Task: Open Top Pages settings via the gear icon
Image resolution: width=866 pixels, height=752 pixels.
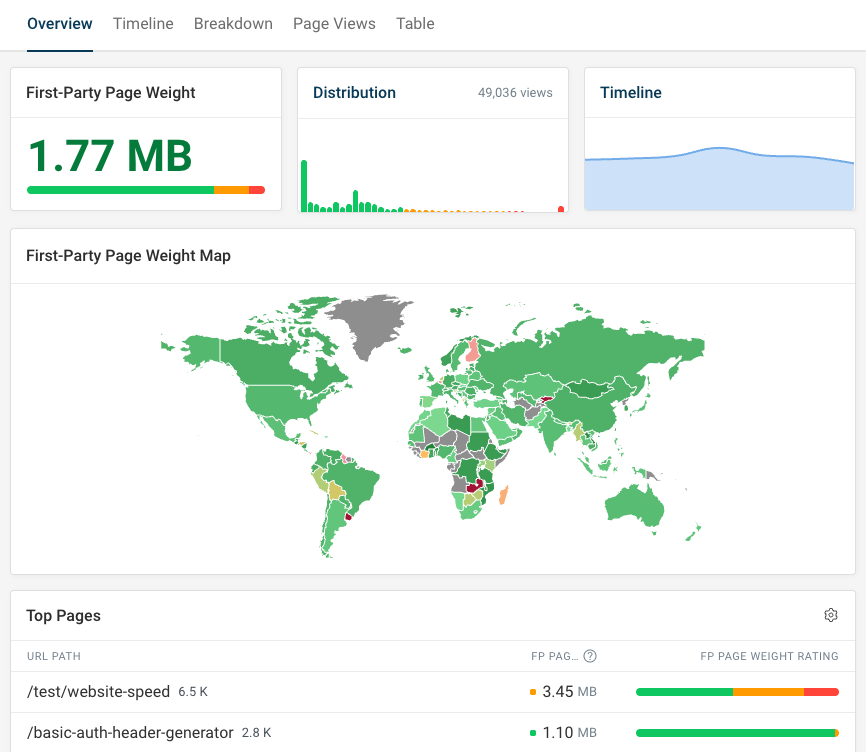Action: tap(831, 615)
